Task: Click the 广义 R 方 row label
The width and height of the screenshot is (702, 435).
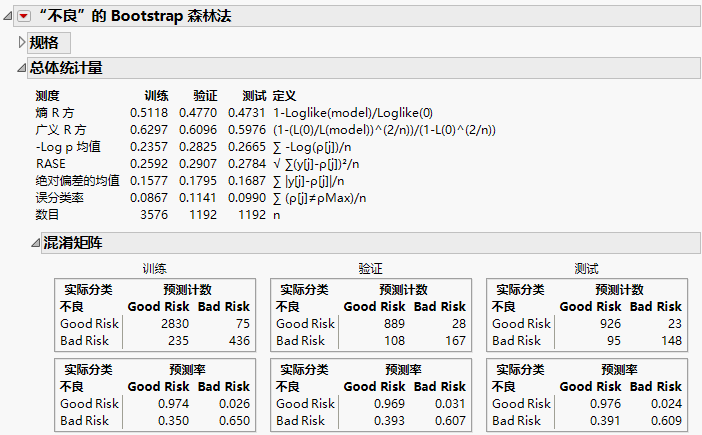Action: (61, 130)
